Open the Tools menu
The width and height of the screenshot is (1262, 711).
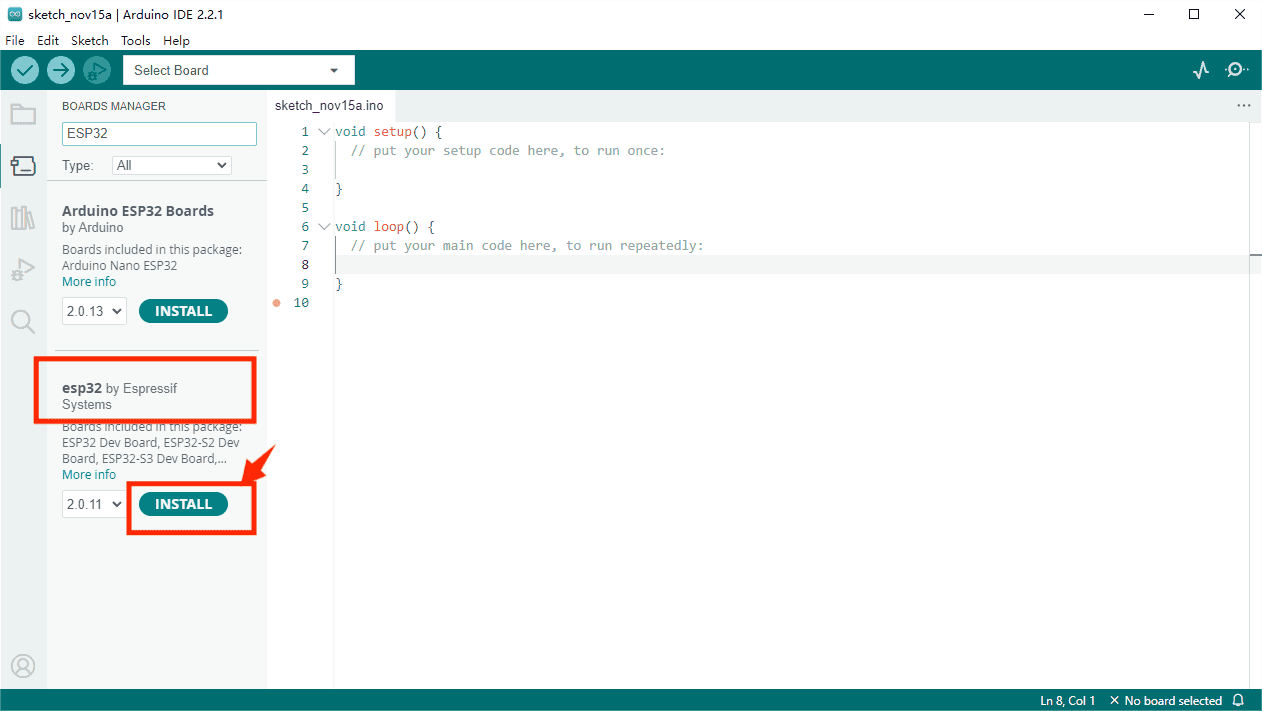(x=135, y=41)
